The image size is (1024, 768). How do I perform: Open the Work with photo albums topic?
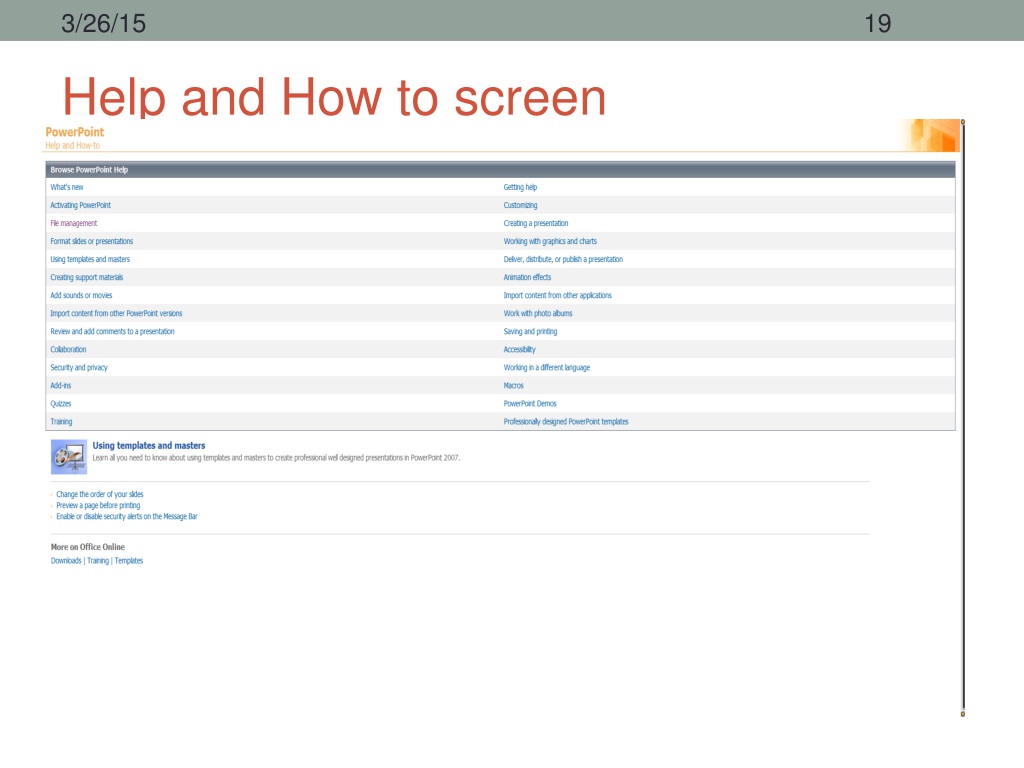537,313
